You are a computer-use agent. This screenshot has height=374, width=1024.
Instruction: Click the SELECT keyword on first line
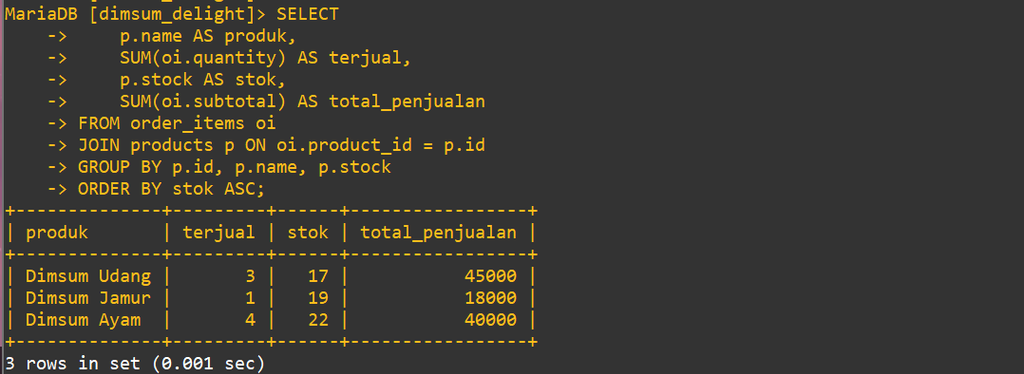coord(308,14)
